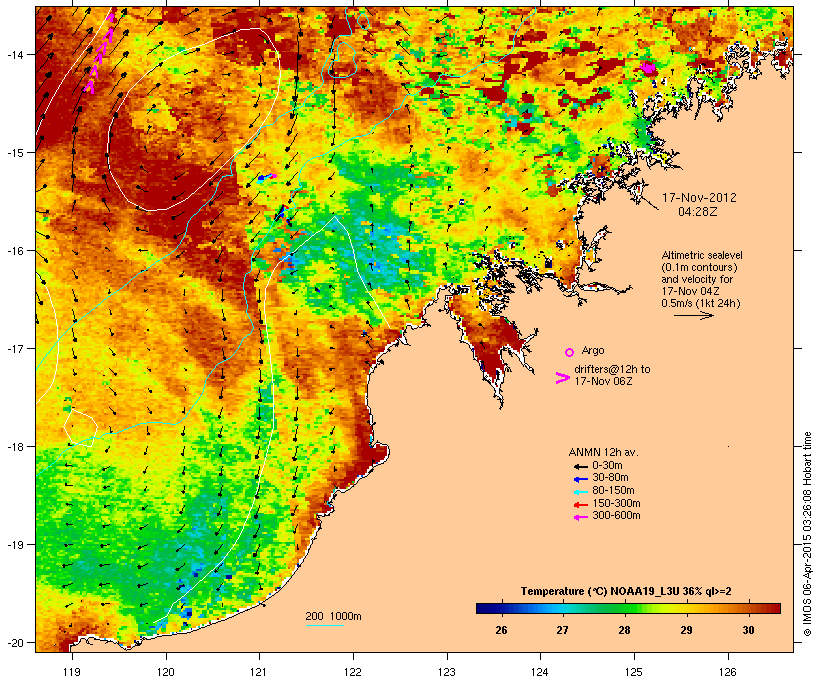Viewport: 820px width, 680px height.
Task: Click the 'Argo' legend label
Action: click(593, 350)
